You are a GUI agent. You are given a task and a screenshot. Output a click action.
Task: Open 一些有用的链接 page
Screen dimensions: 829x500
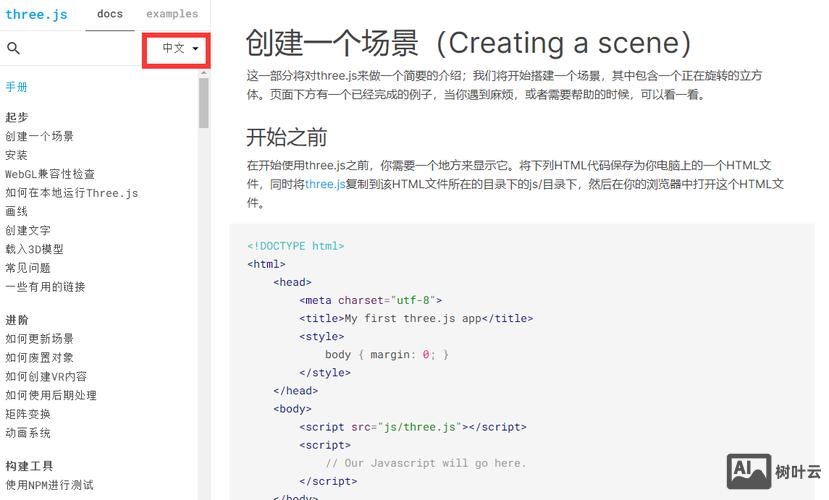[45, 286]
